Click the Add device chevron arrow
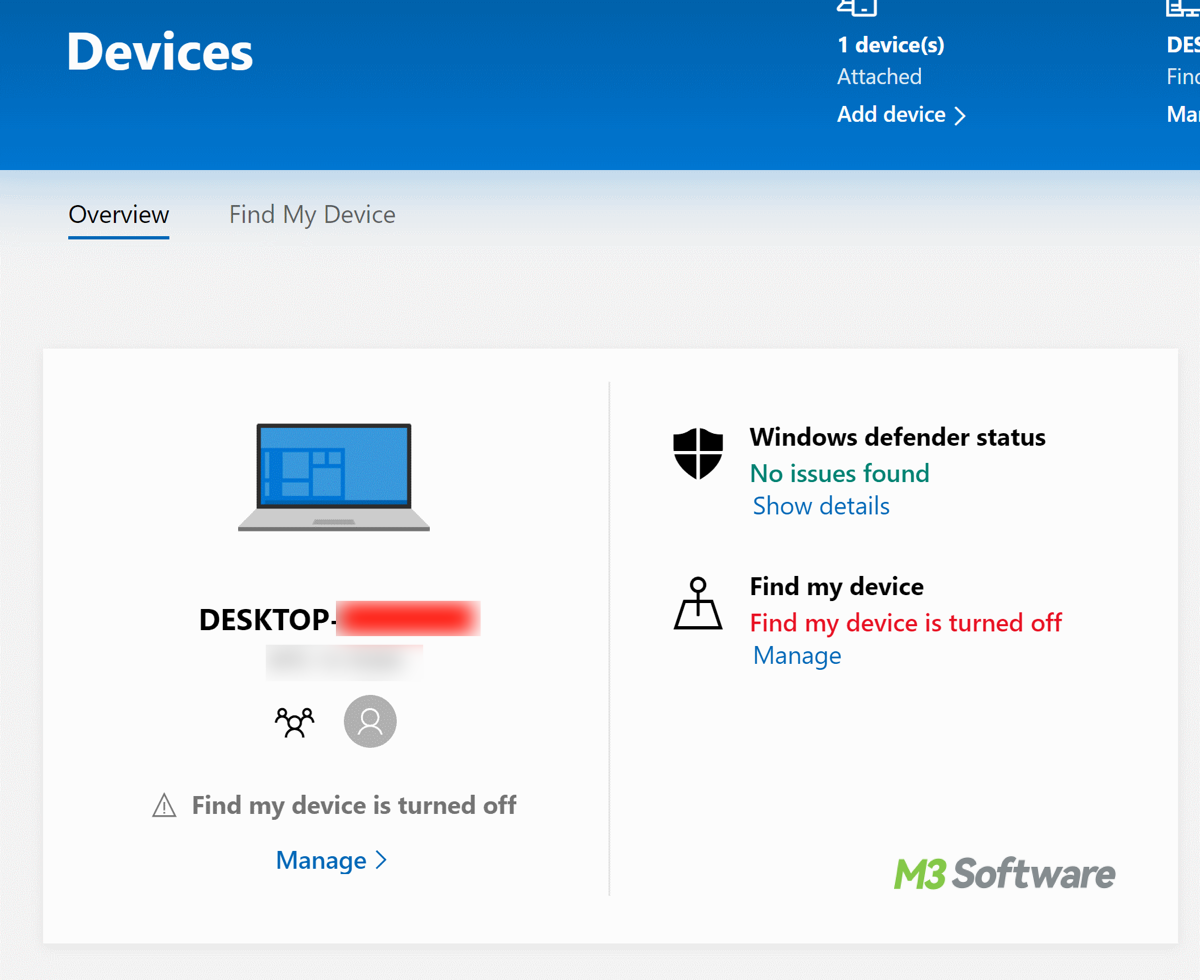 click(x=960, y=116)
